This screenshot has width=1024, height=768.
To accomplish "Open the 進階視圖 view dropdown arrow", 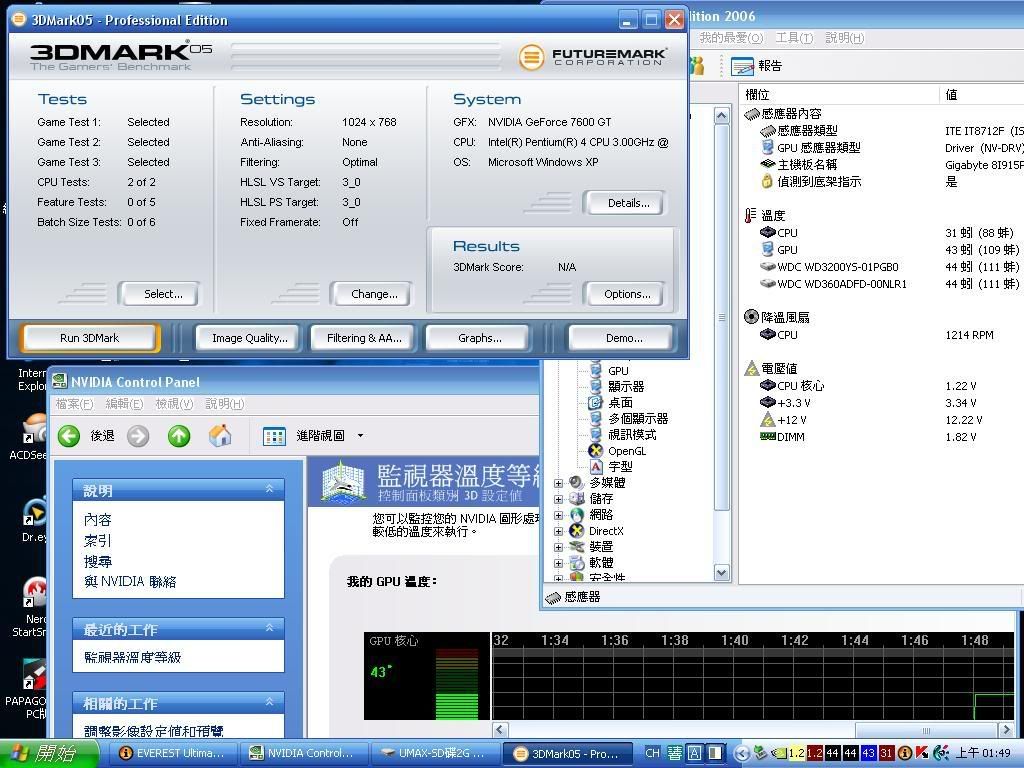I will tap(360, 436).
